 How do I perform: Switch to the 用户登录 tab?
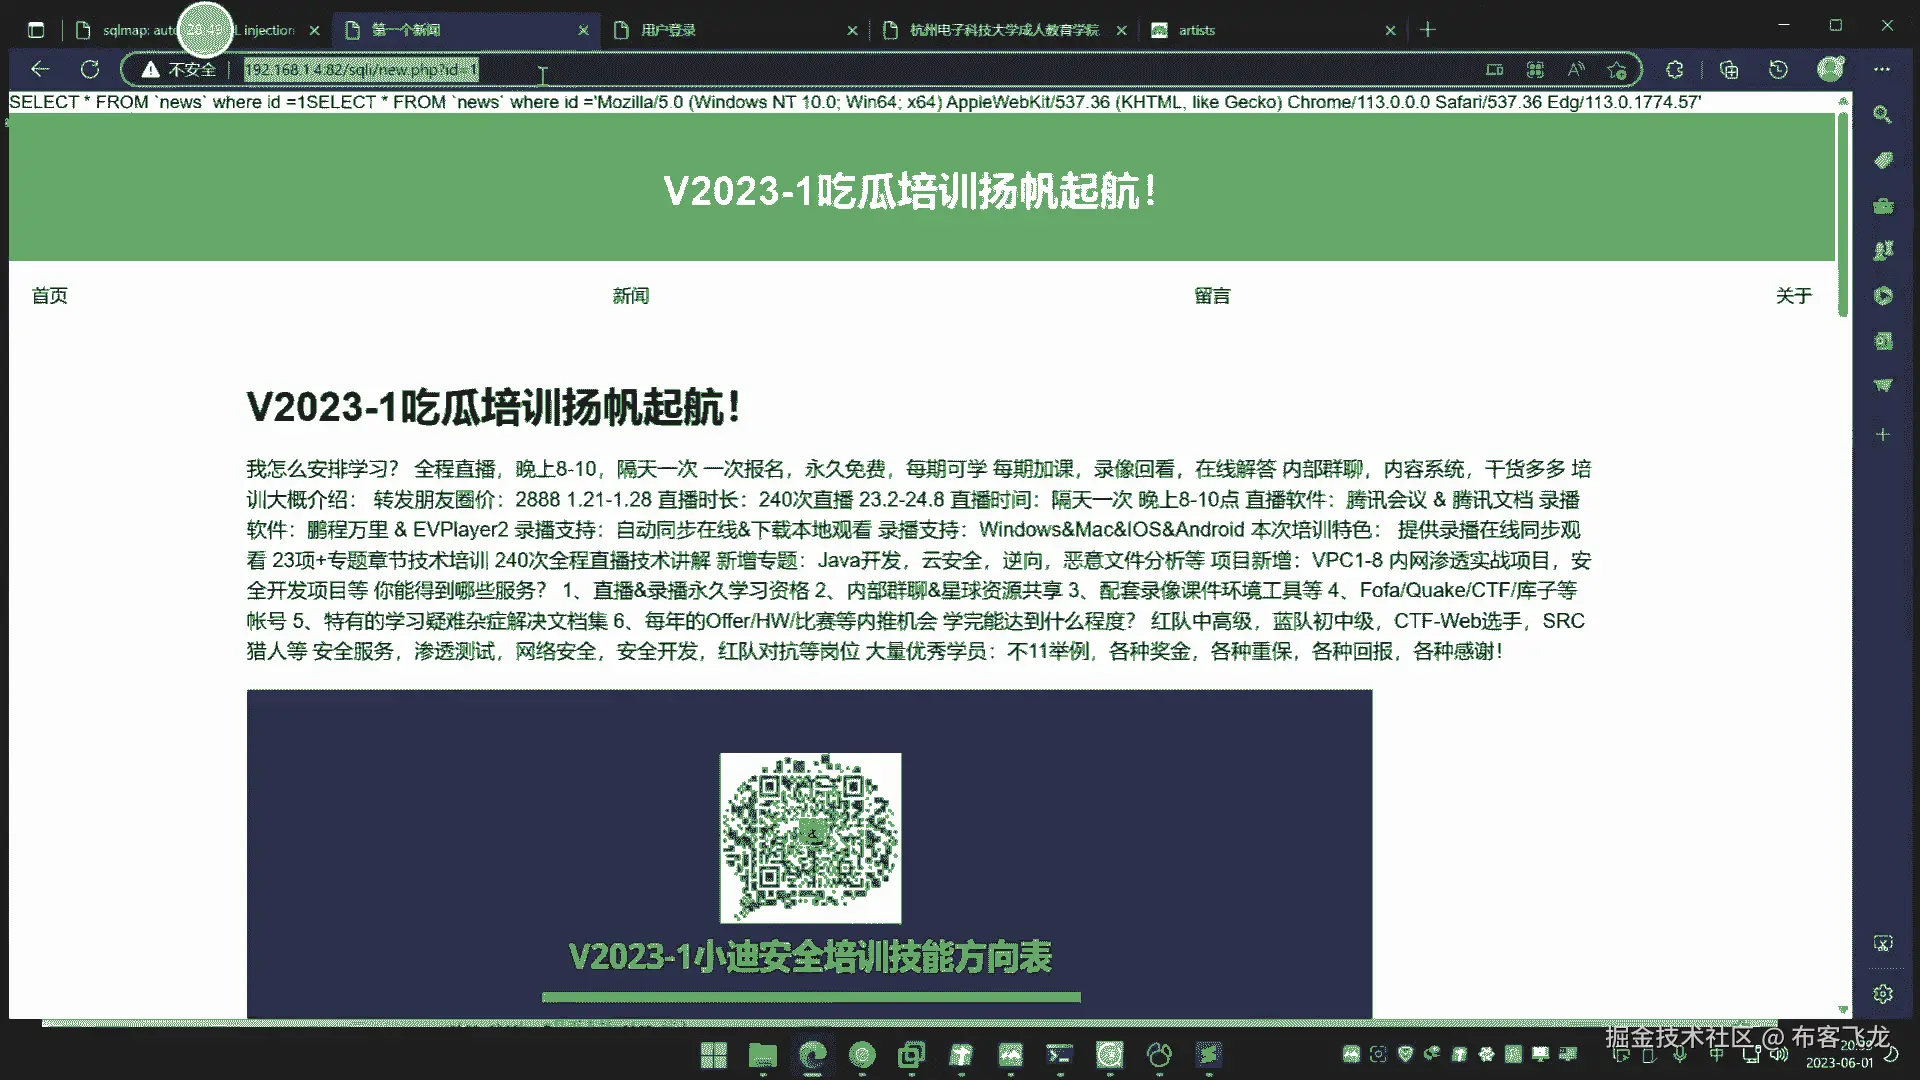point(668,30)
